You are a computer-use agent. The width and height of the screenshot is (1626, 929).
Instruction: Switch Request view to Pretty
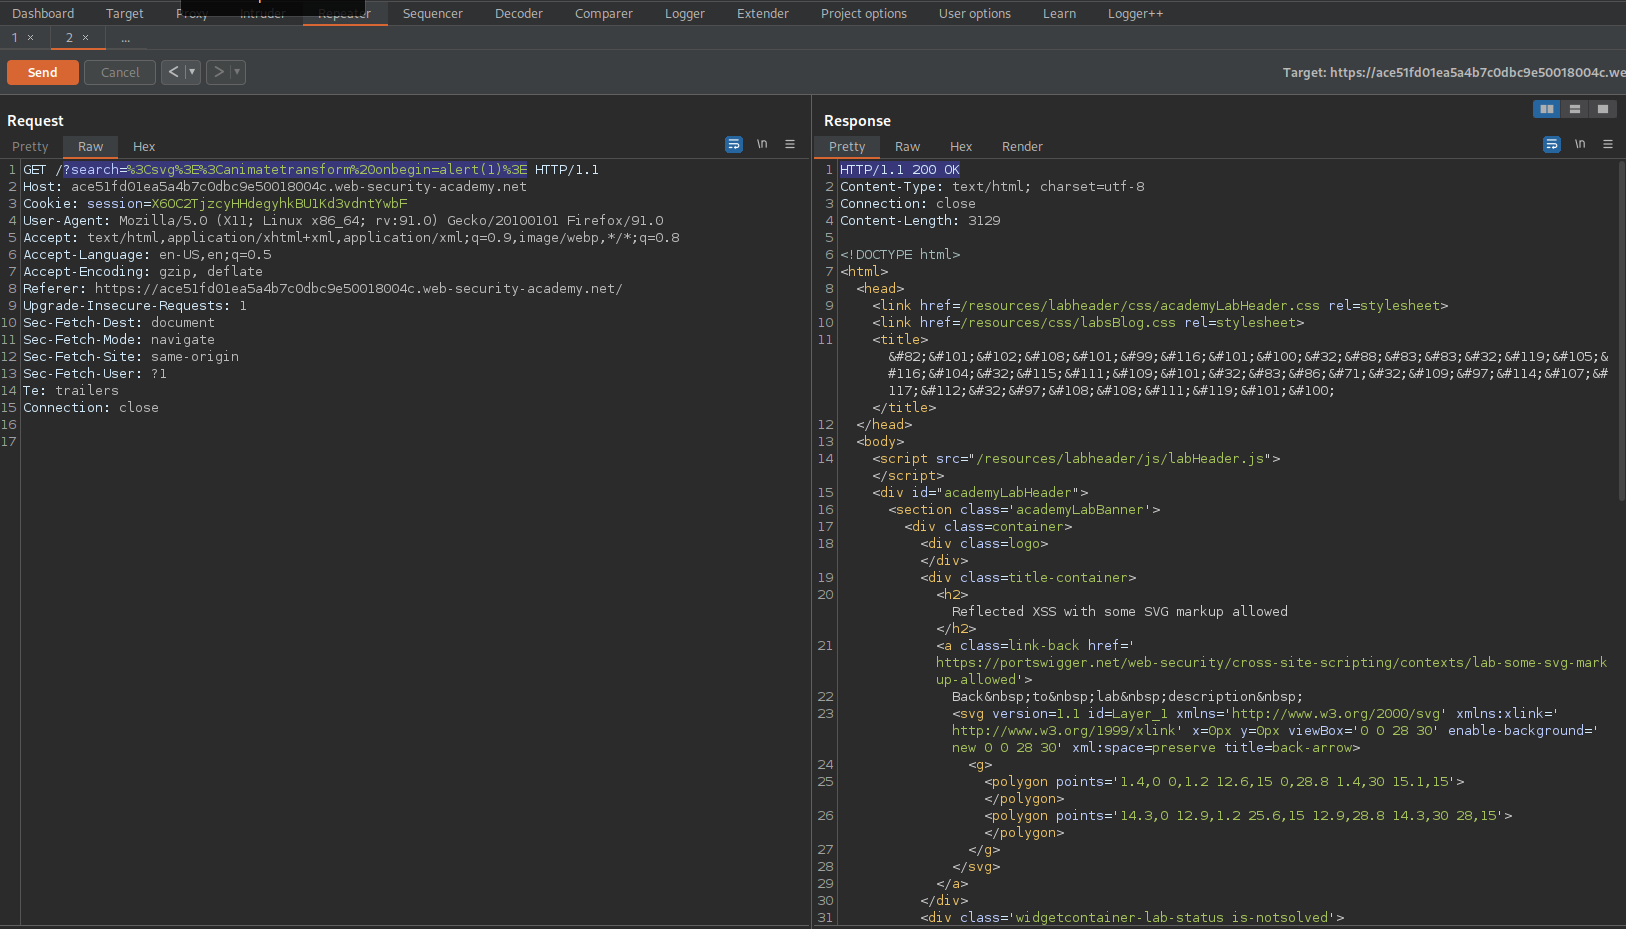tap(30, 146)
